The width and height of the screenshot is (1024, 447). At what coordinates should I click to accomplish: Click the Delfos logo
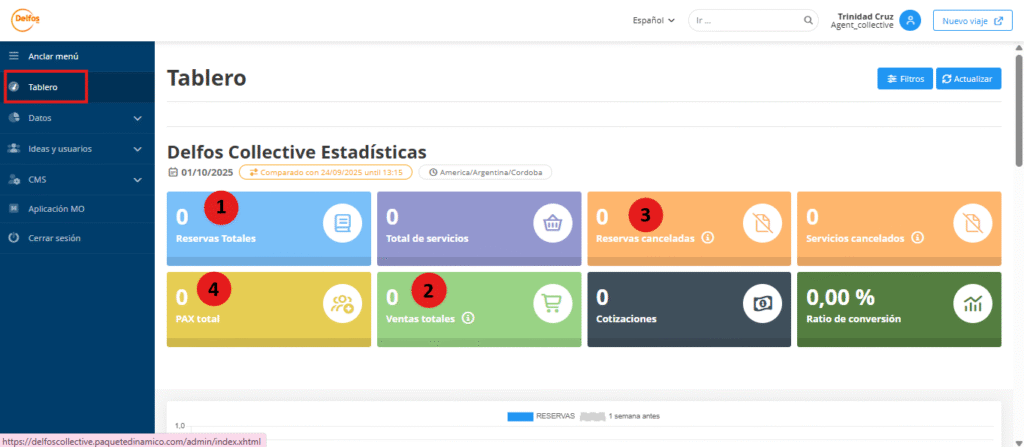point(26,20)
